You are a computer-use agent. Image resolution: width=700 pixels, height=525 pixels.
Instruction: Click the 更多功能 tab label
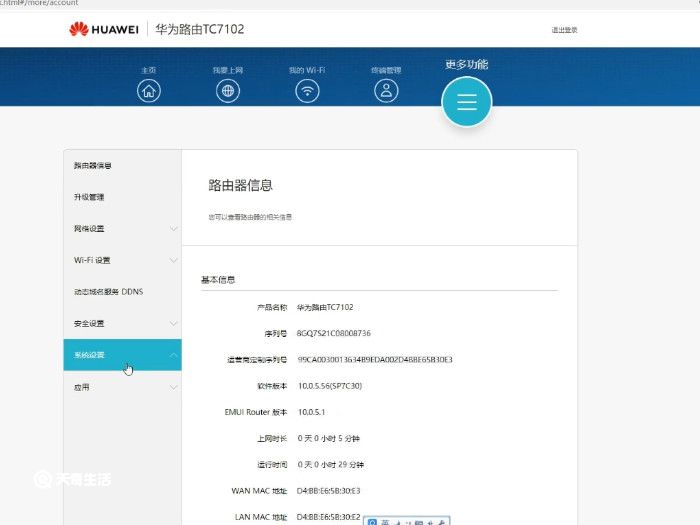(467, 64)
